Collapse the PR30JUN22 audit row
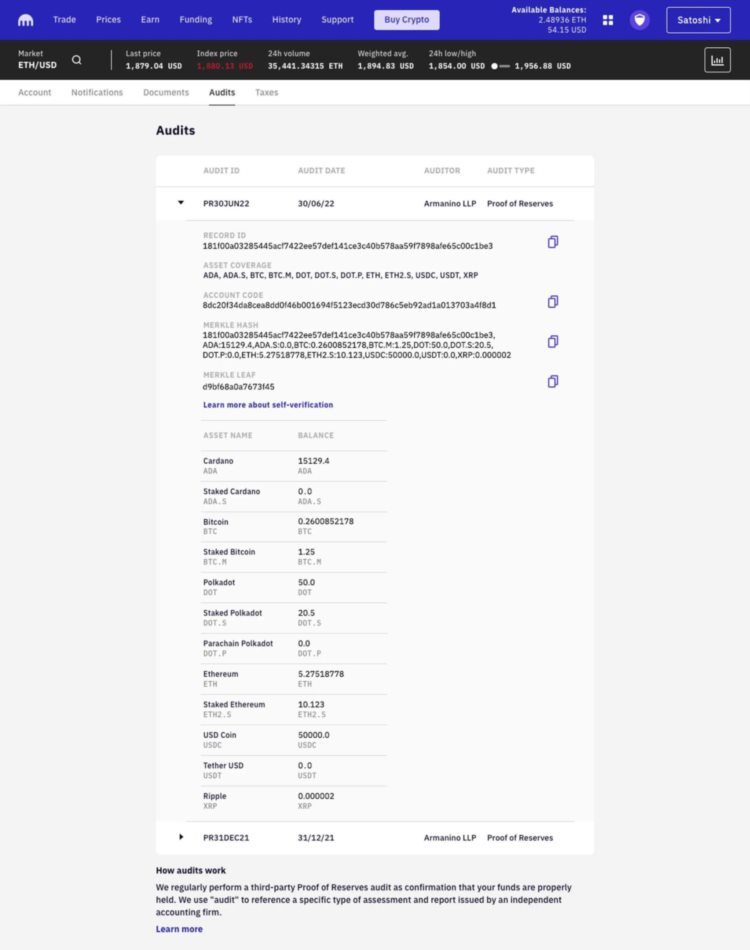This screenshot has width=750, height=950. coord(181,203)
